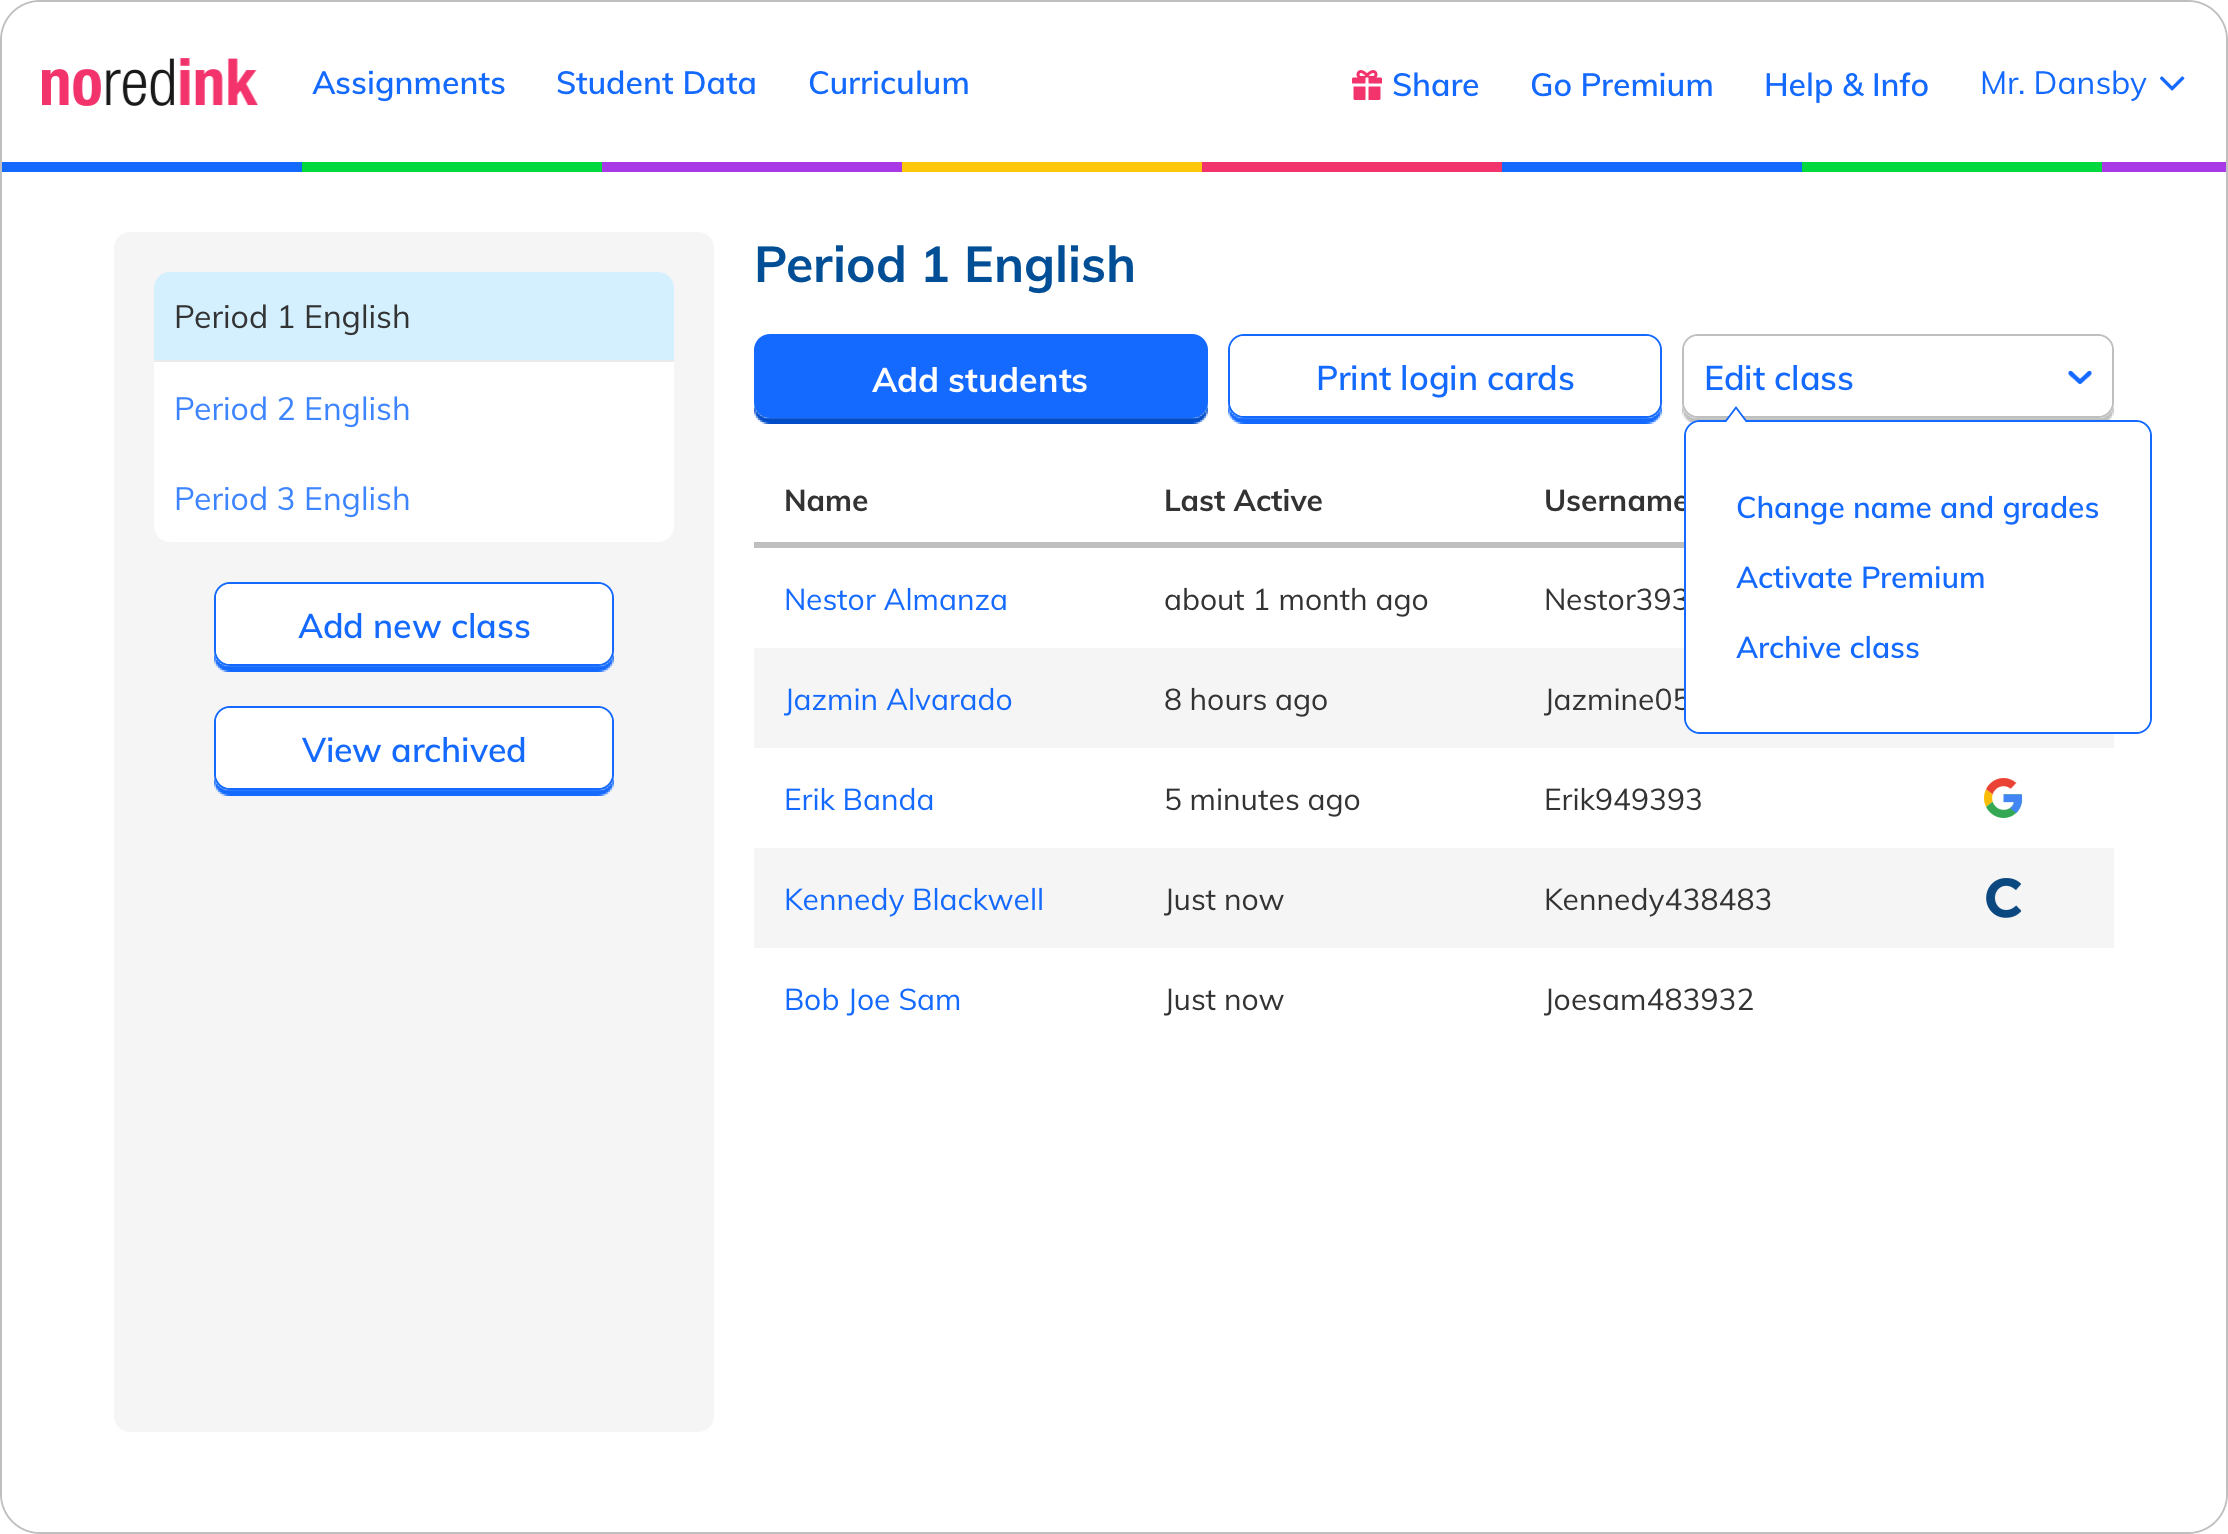This screenshot has width=2228, height=1534.
Task: Click the View archived button
Action: tap(414, 750)
